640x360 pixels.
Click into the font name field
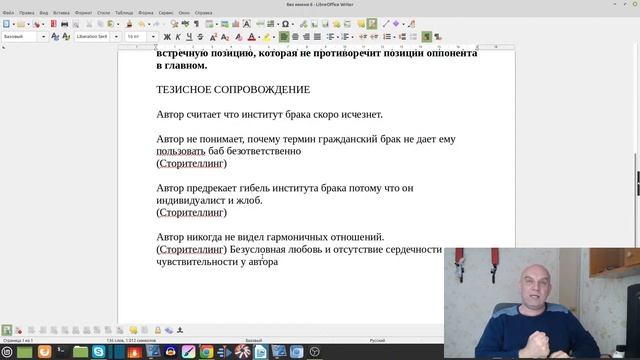click(x=93, y=37)
